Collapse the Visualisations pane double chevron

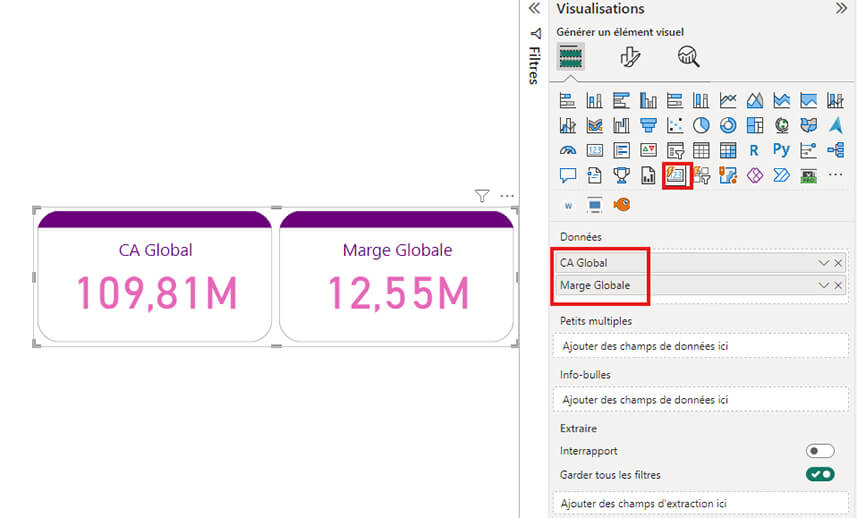(x=841, y=8)
